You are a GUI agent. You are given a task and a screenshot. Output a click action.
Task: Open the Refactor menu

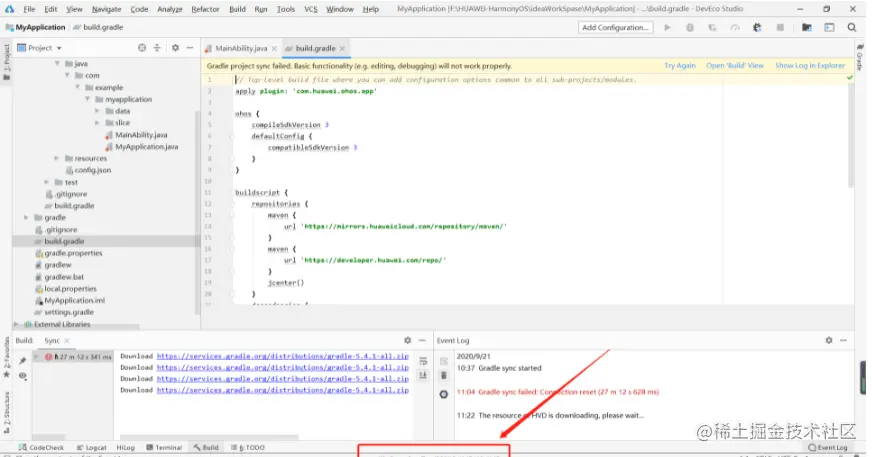[x=205, y=9]
